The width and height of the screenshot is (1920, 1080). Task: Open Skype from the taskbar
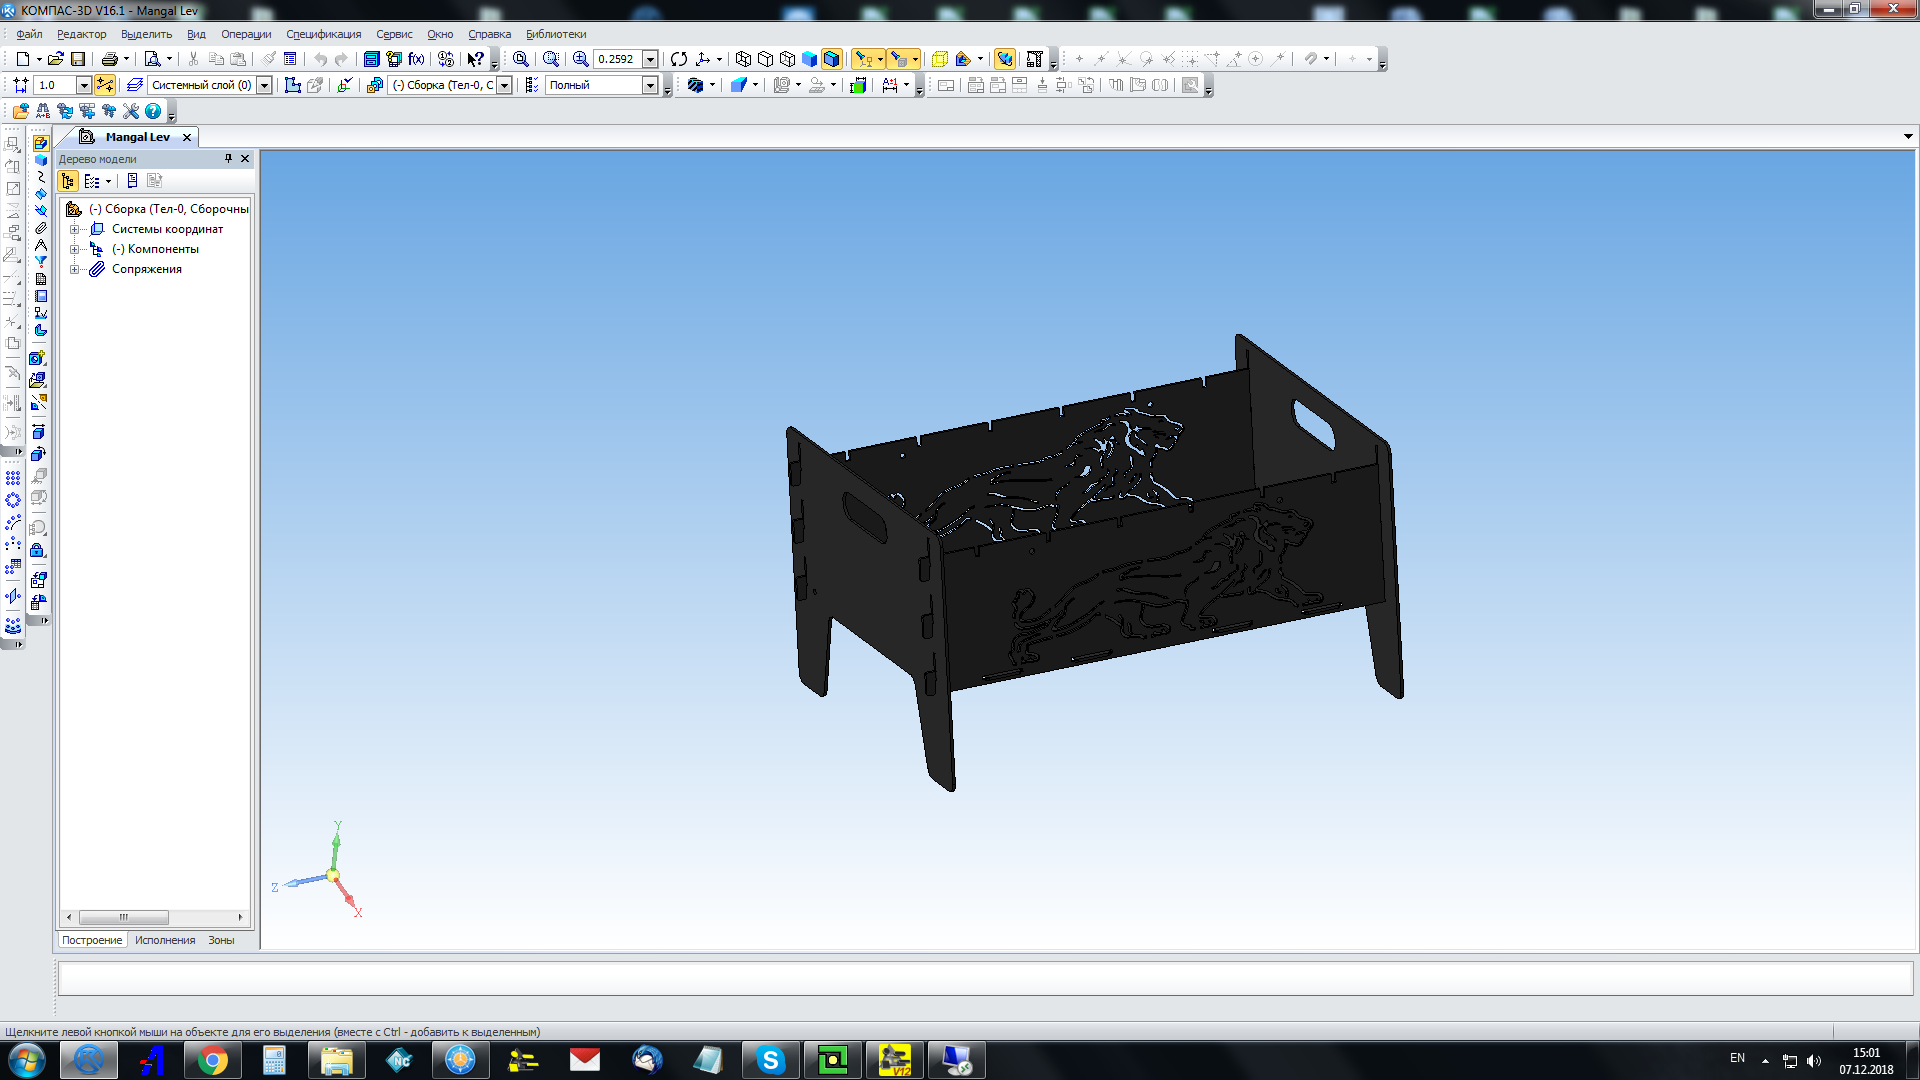coord(770,1060)
